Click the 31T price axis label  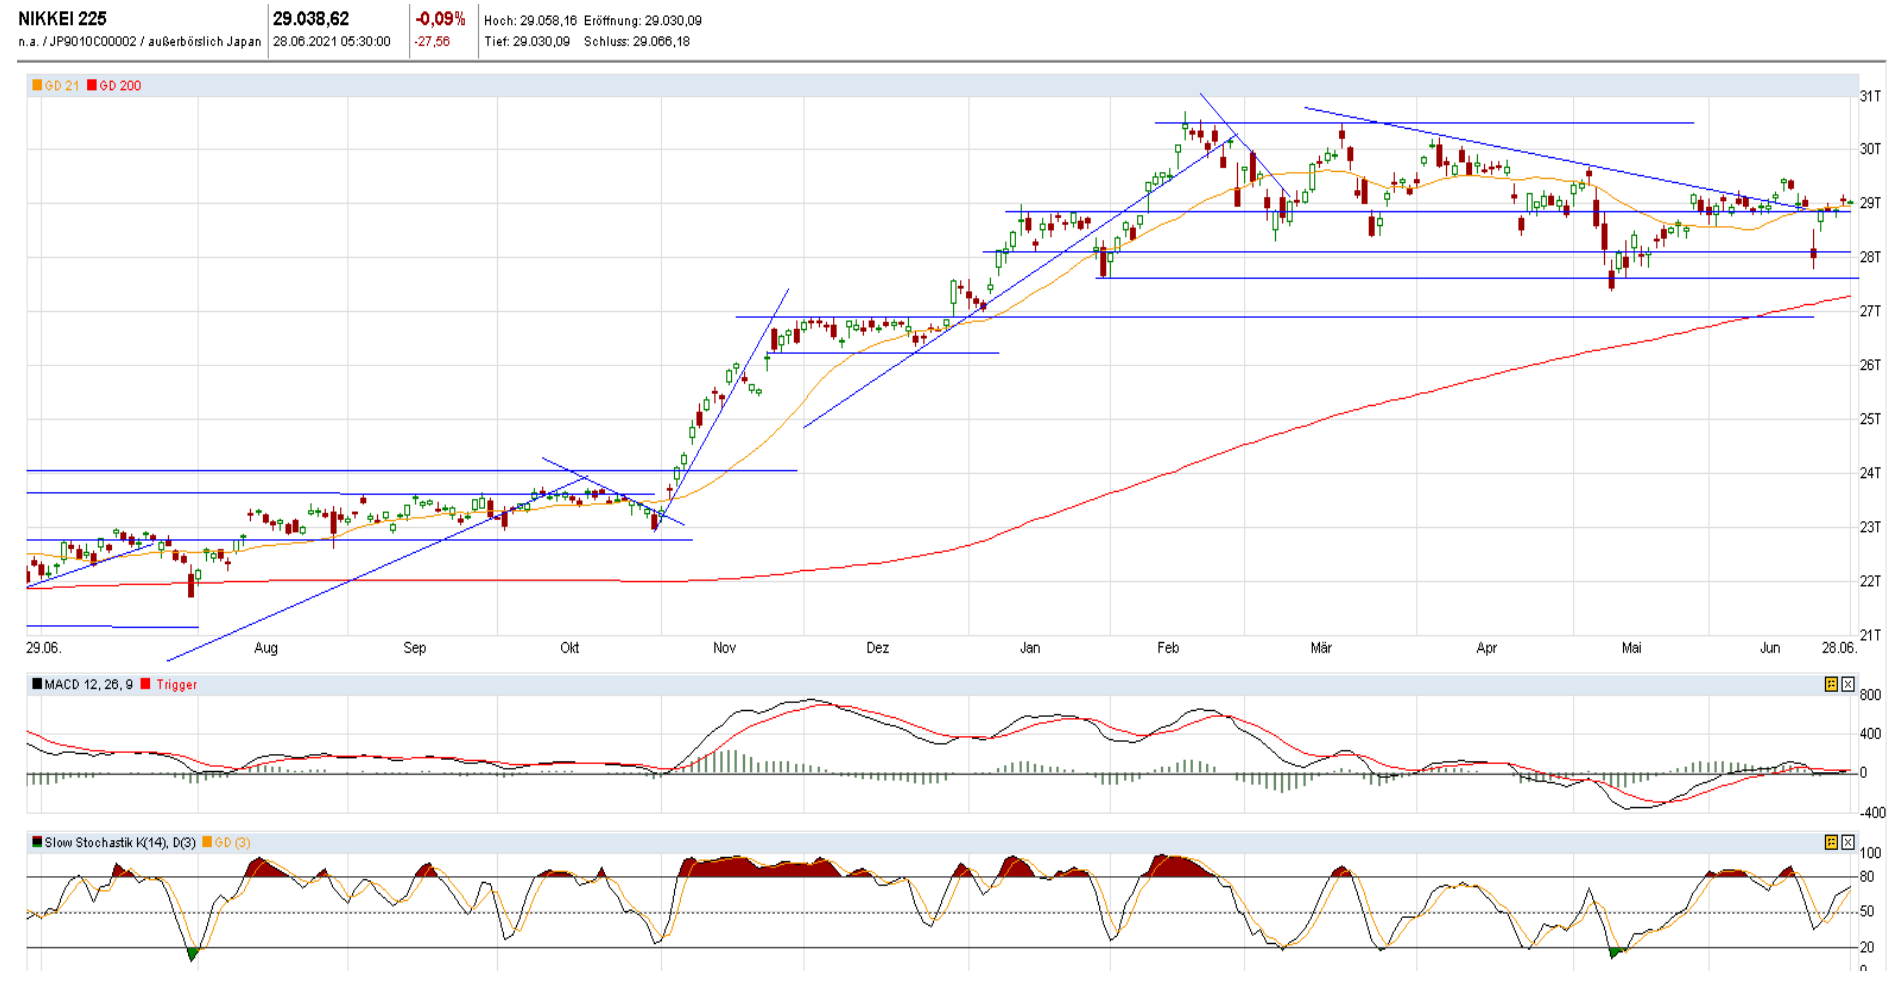(1870, 96)
